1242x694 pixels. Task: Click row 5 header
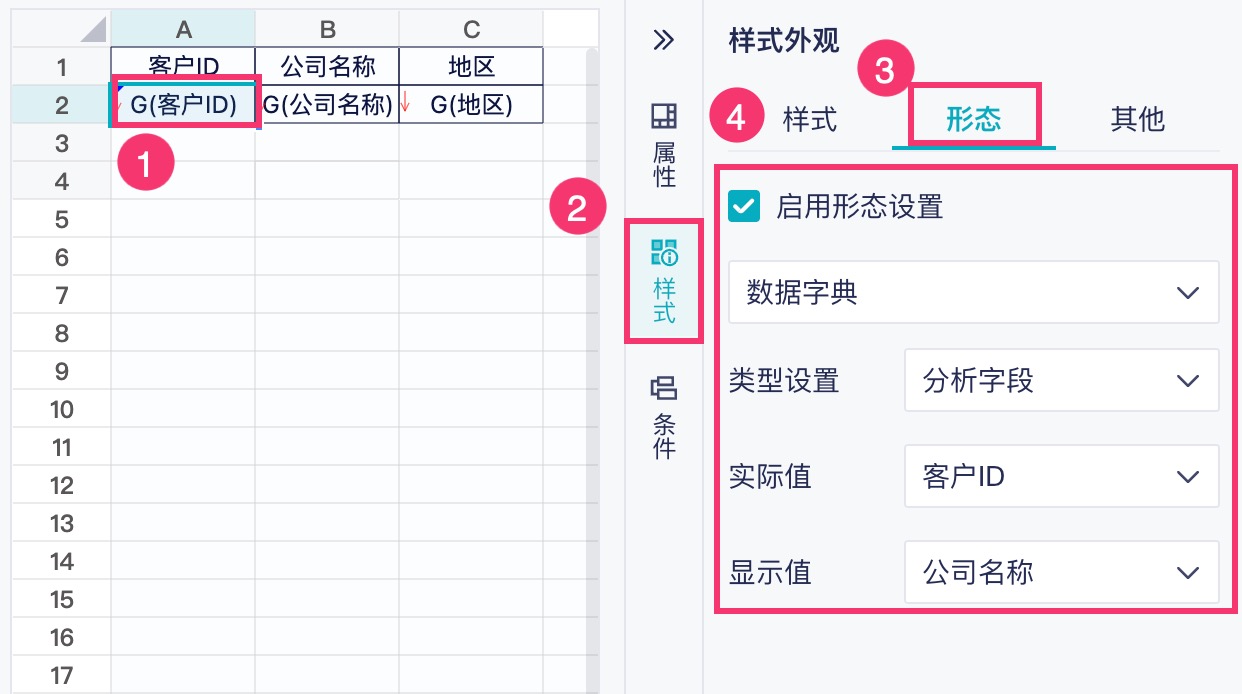(x=61, y=219)
